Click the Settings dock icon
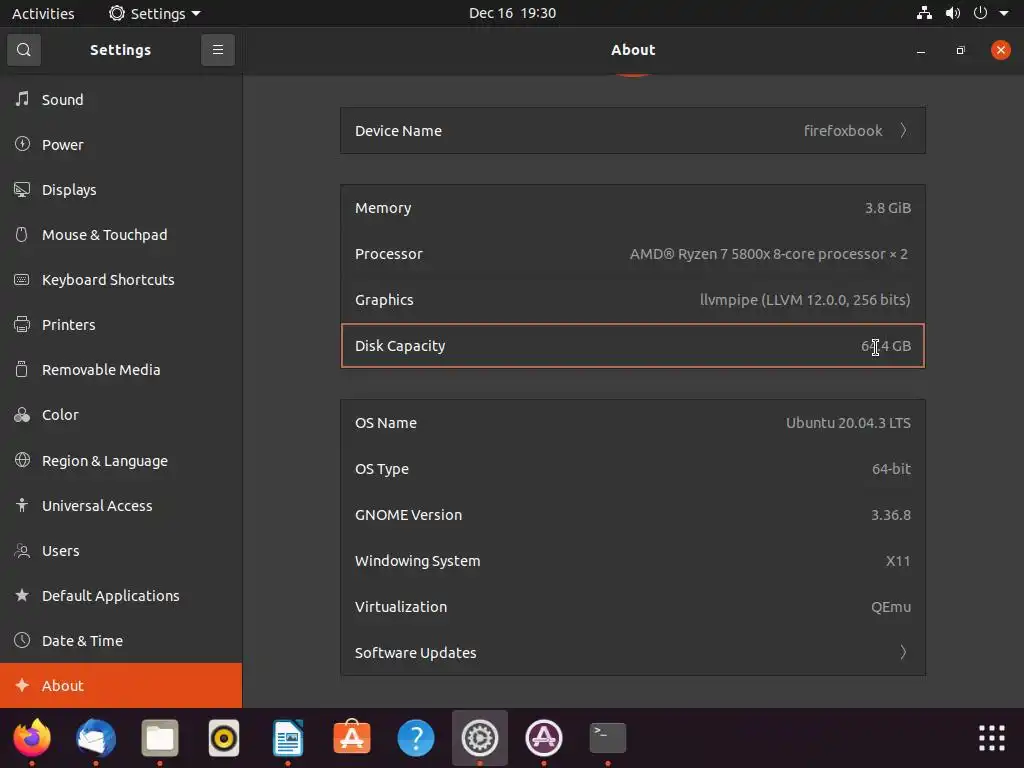 pos(480,738)
